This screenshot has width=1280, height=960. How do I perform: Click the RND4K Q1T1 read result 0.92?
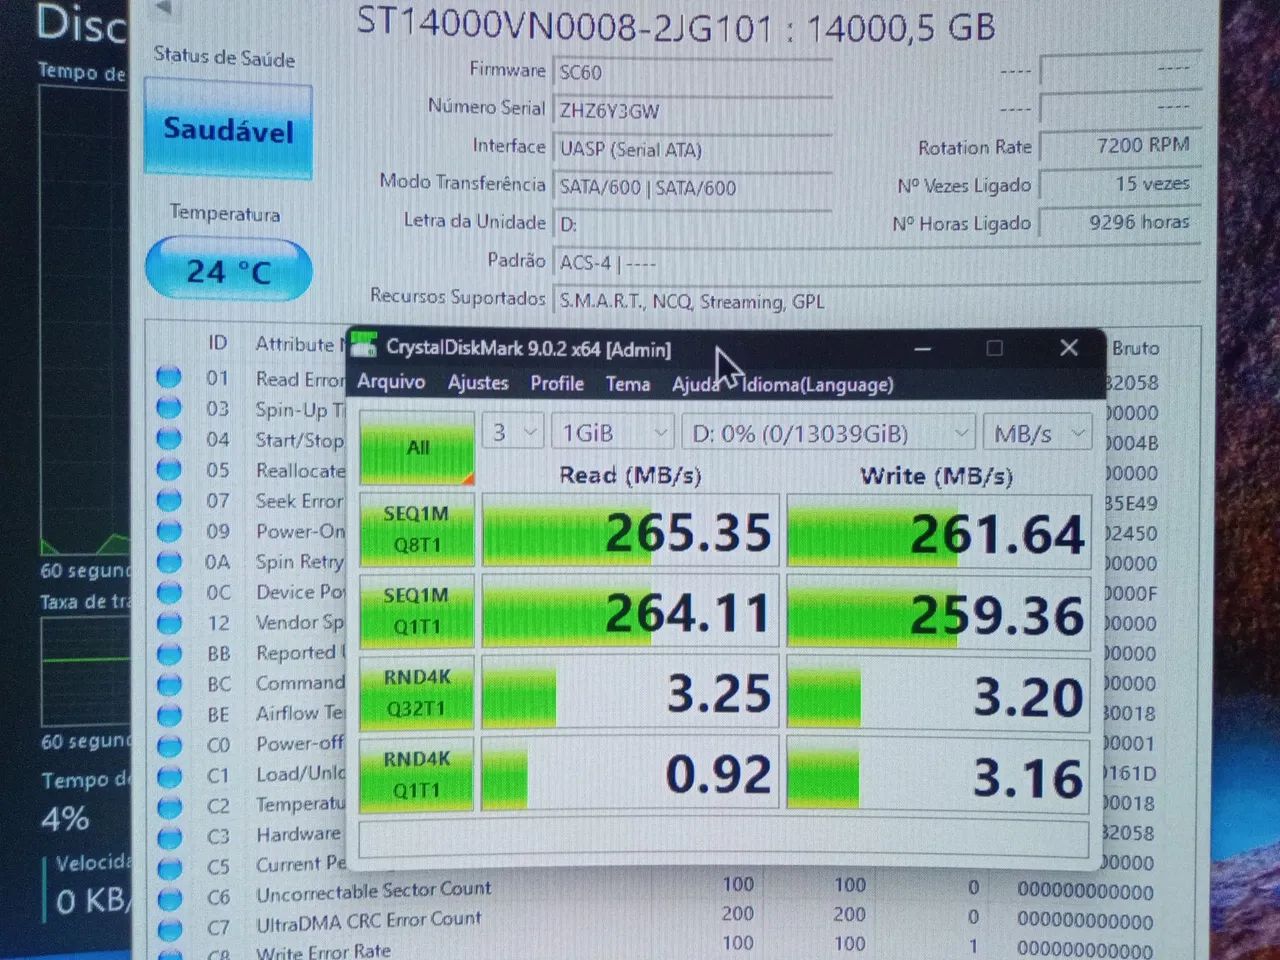[631, 773]
